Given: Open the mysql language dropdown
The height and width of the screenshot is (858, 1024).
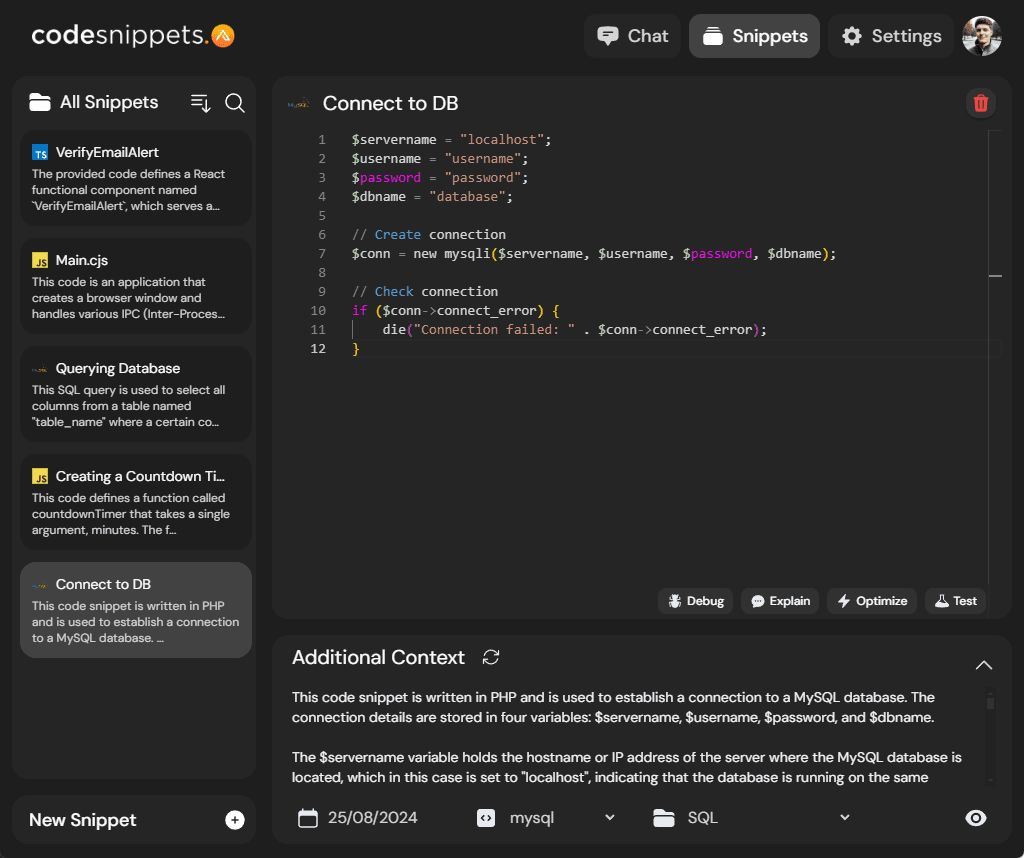Looking at the screenshot, I should pos(562,818).
